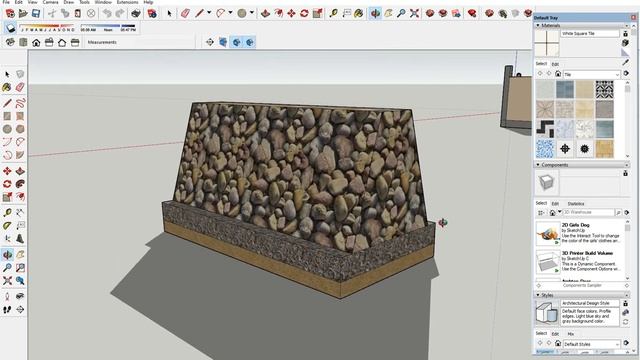The image size is (640, 360).
Task: Click the components search button
Action: click(618, 213)
